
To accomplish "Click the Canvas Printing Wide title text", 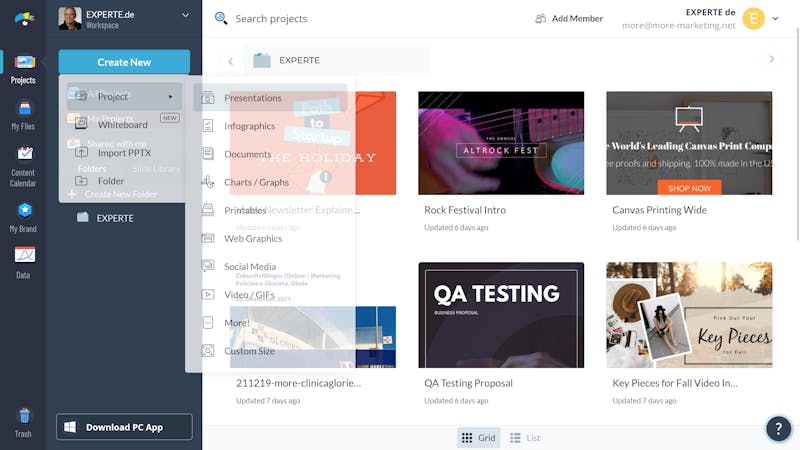I will (x=659, y=210).
